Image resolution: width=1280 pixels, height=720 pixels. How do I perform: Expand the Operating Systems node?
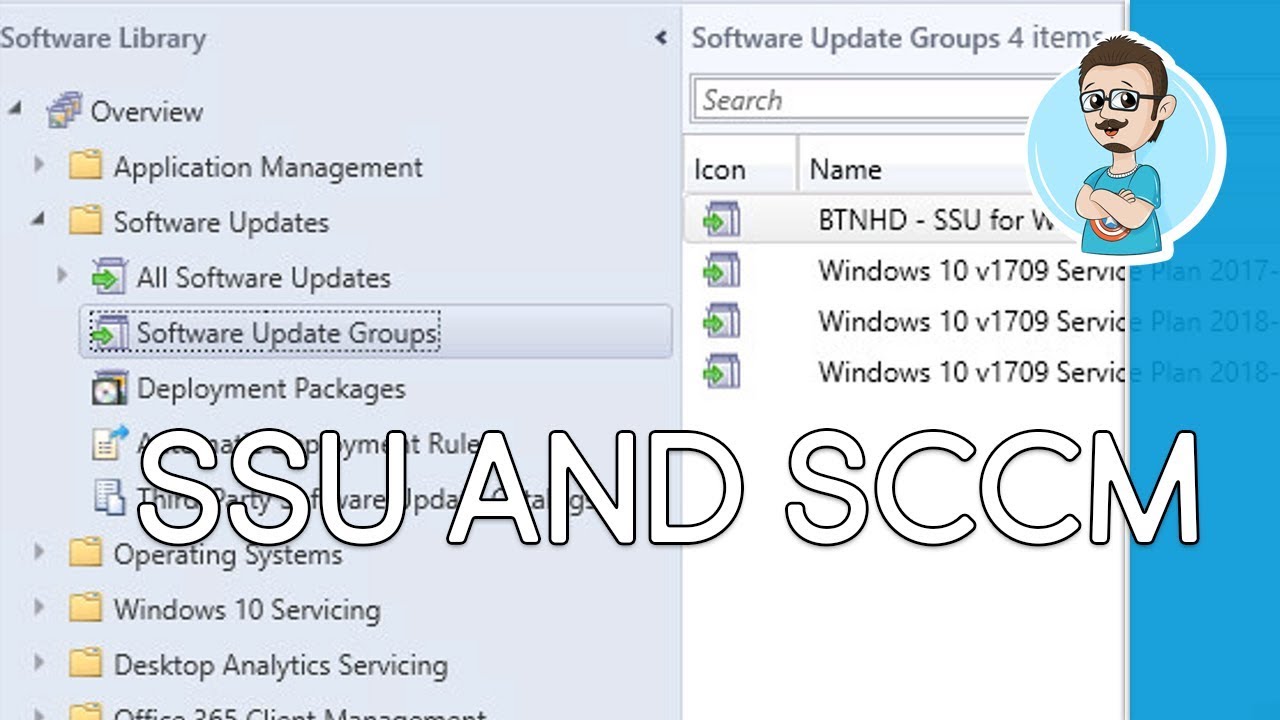(x=39, y=551)
